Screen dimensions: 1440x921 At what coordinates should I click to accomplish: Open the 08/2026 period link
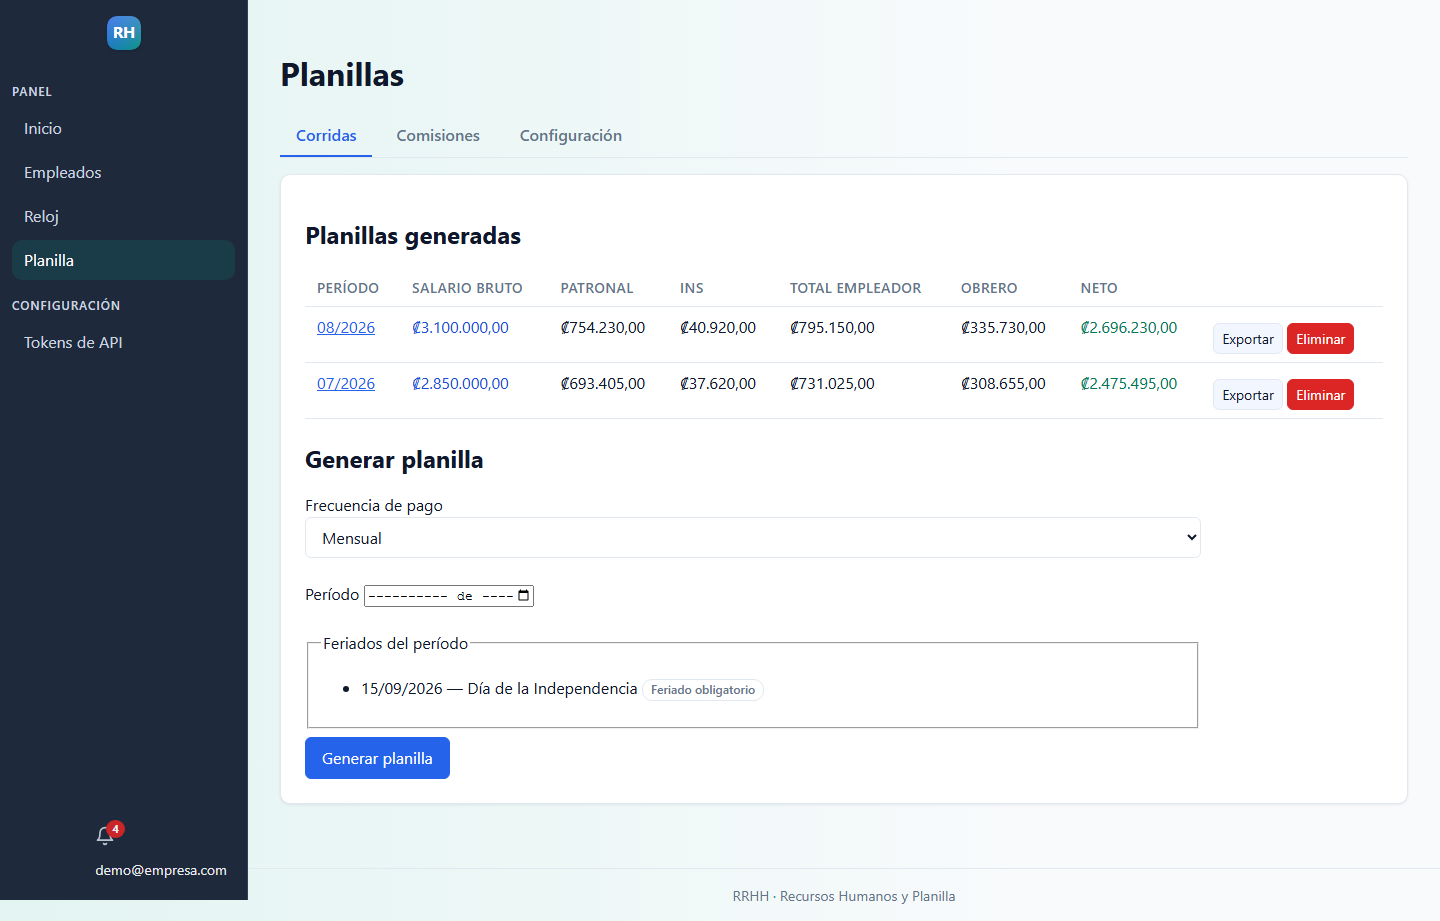(x=346, y=328)
